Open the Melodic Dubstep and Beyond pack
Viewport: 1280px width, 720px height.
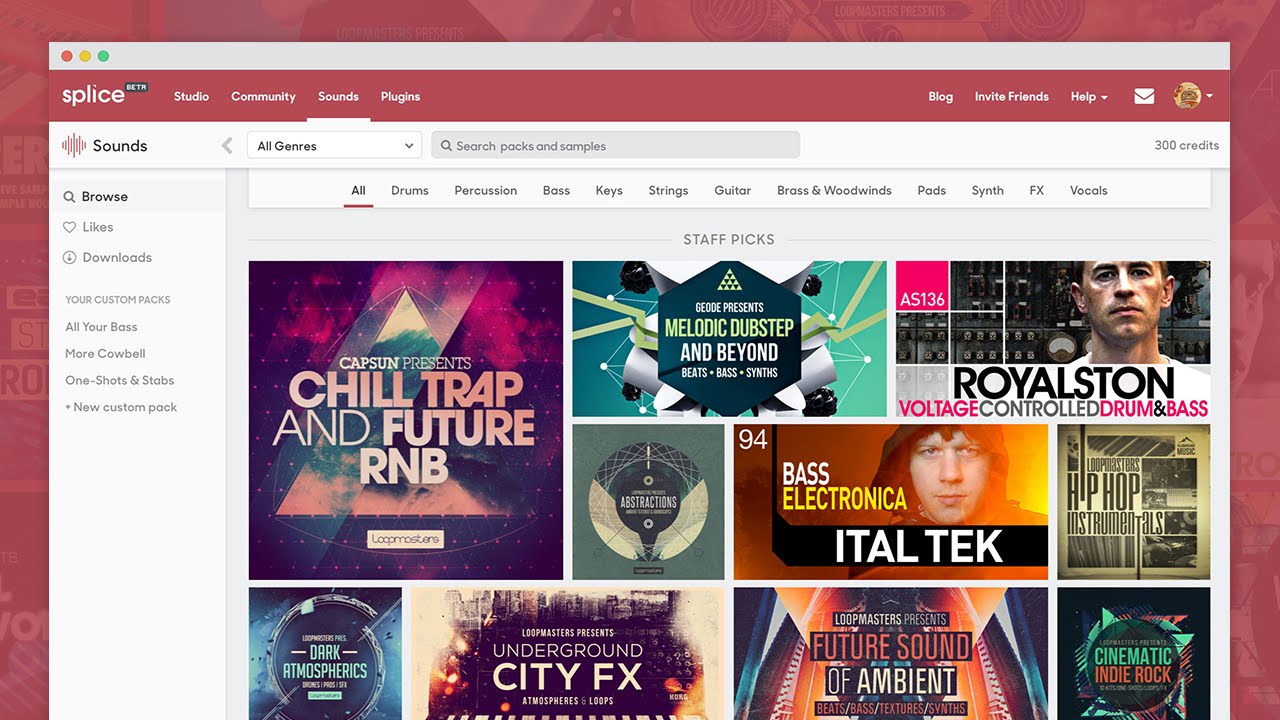pyautogui.click(x=729, y=339)
